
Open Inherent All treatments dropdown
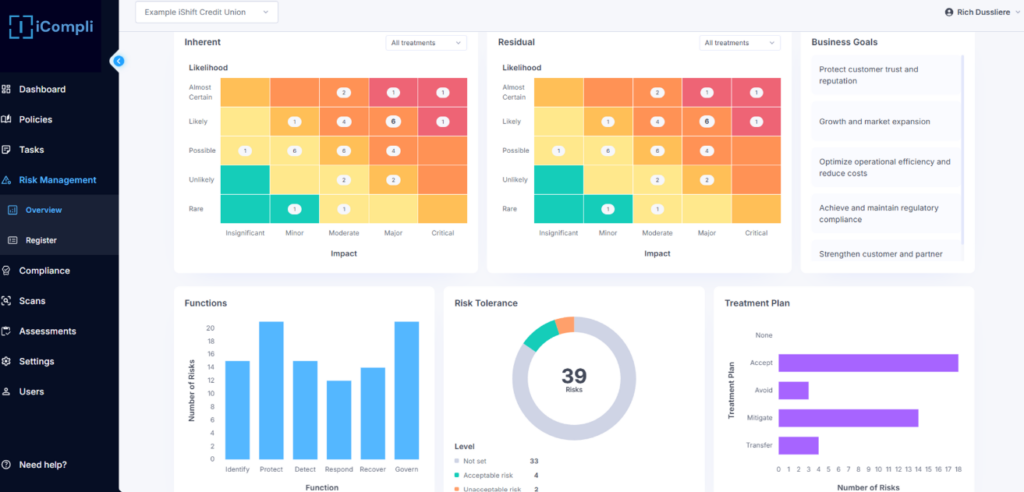pos(426,43)
